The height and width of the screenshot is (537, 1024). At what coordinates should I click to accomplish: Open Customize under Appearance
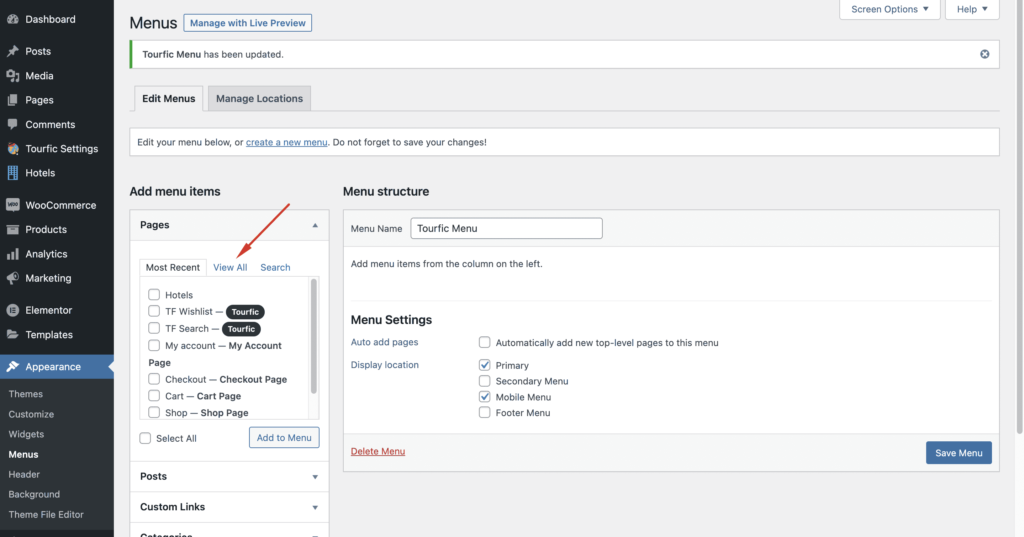31,414
